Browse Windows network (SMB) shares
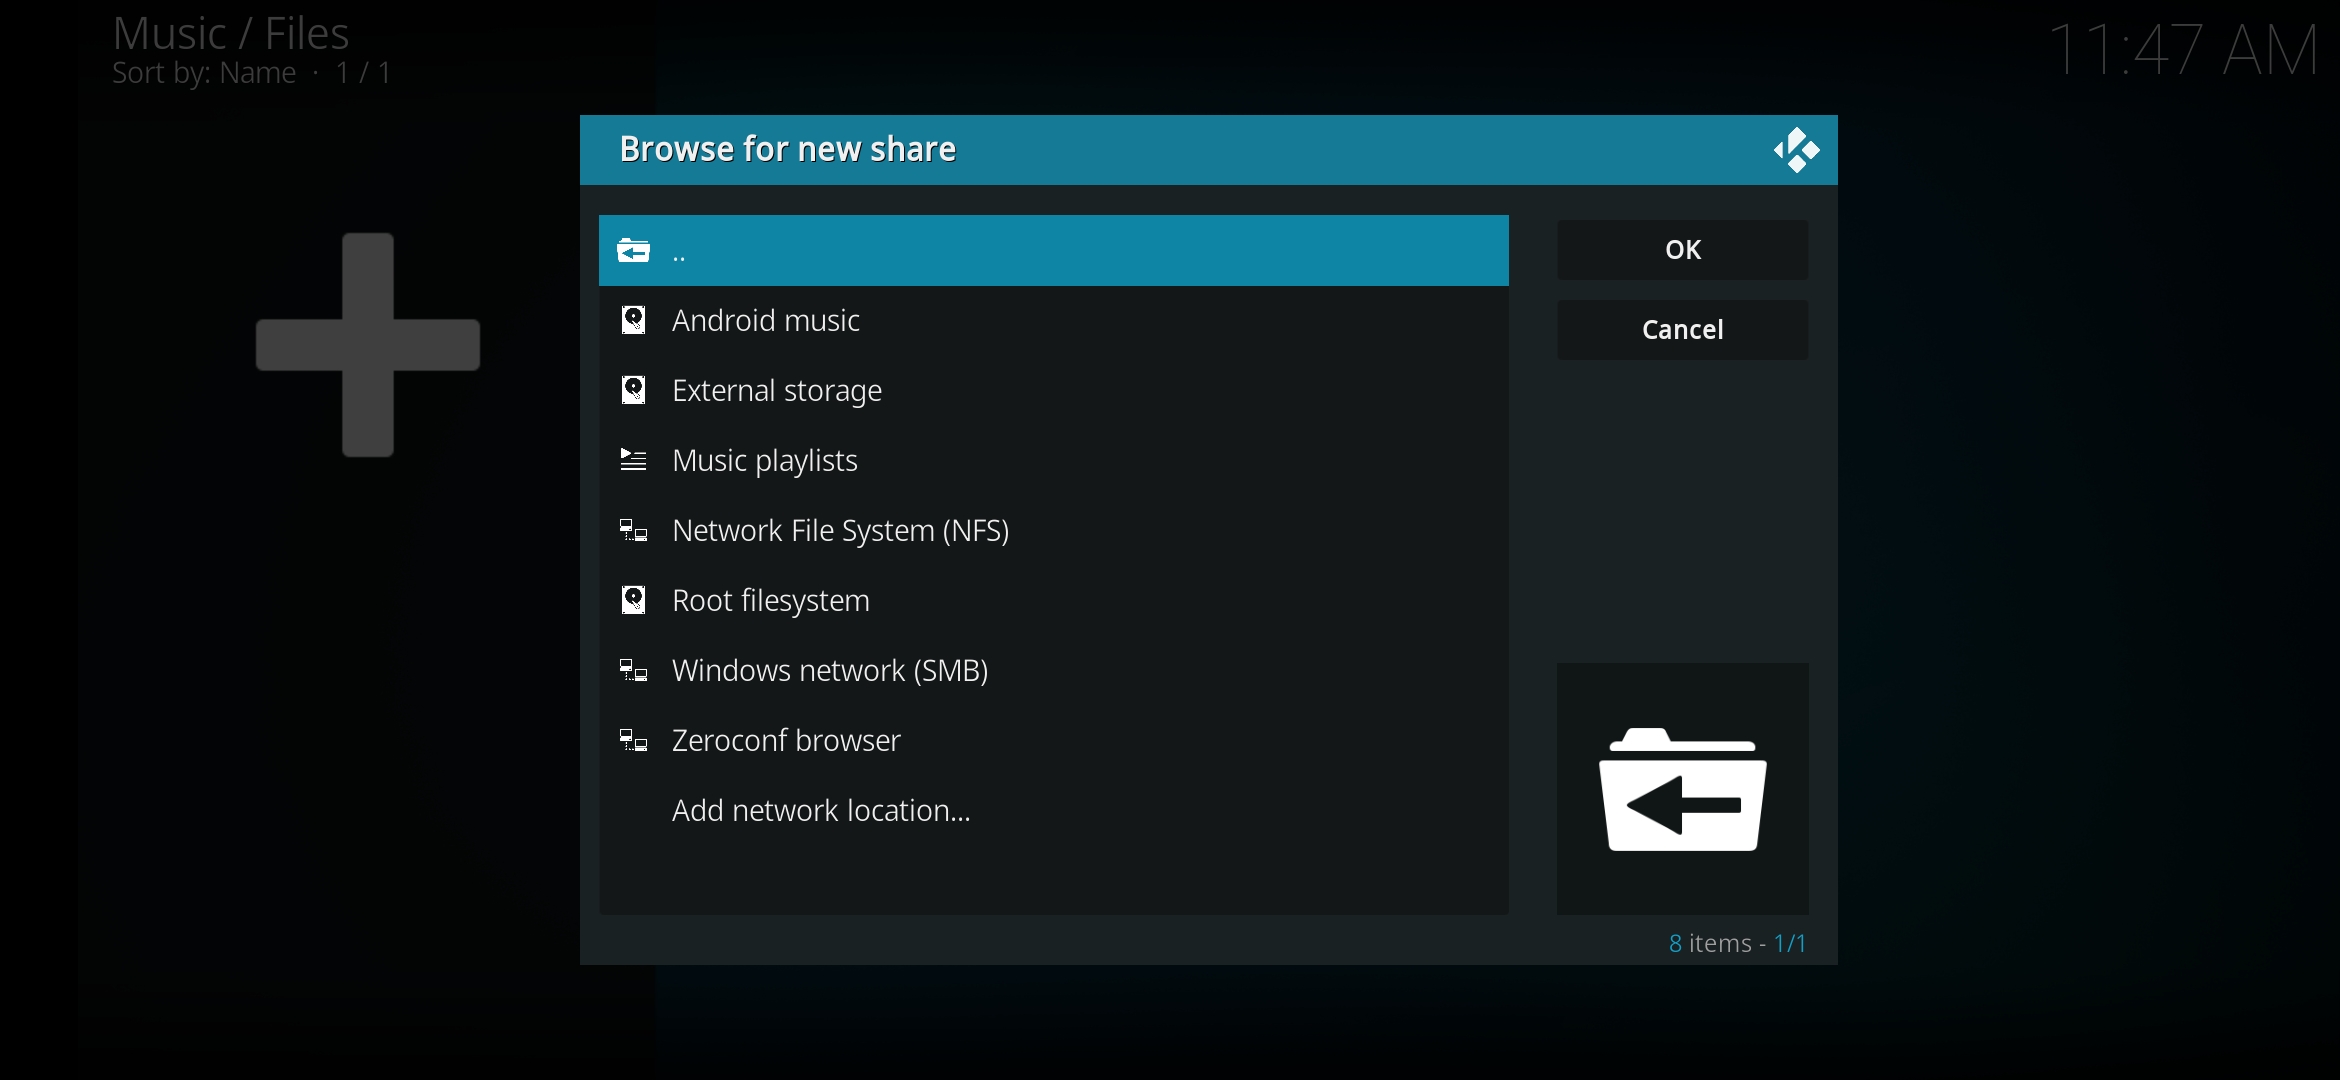The width and height of the screenshot is (2340, 1080). 830,671
